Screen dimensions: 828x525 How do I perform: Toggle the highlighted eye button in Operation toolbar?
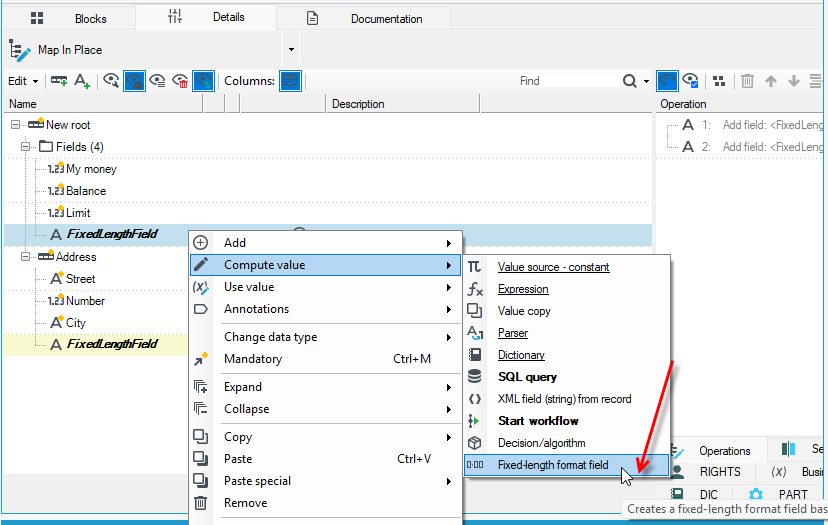(x=667, y=81)
